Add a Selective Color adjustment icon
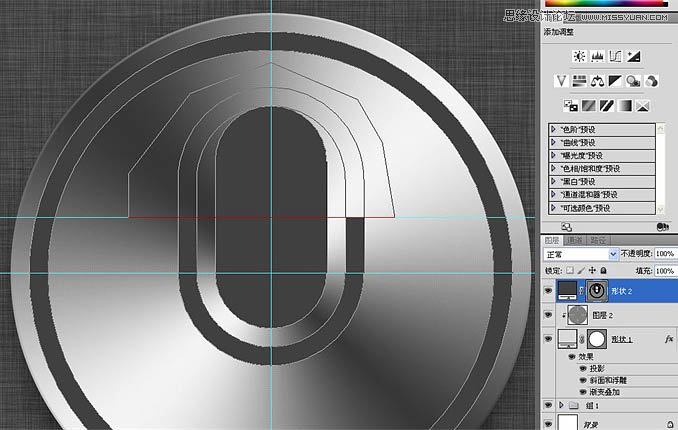The height and width of the screenshot is (430, 678). [x=643, y=106]
